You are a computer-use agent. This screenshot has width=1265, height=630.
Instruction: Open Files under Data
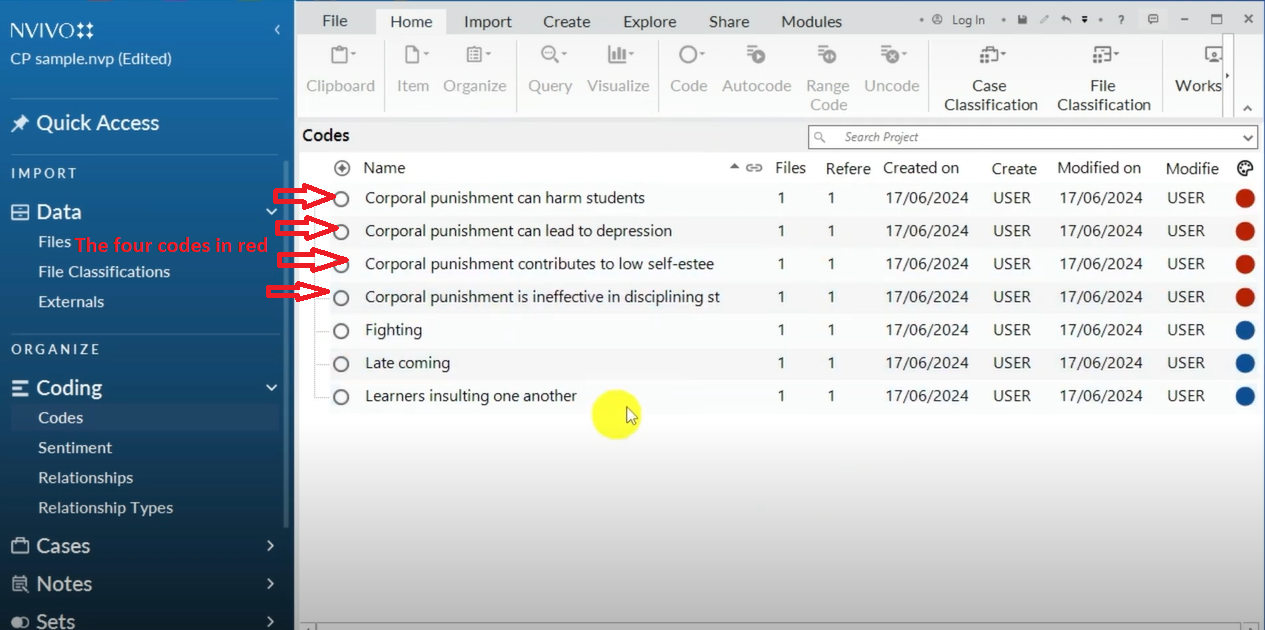(54, 242)
